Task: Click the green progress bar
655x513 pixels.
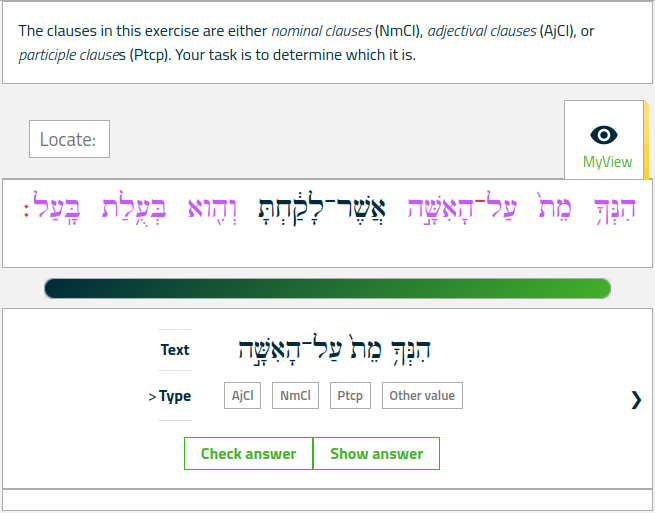Action: (328, 288)
